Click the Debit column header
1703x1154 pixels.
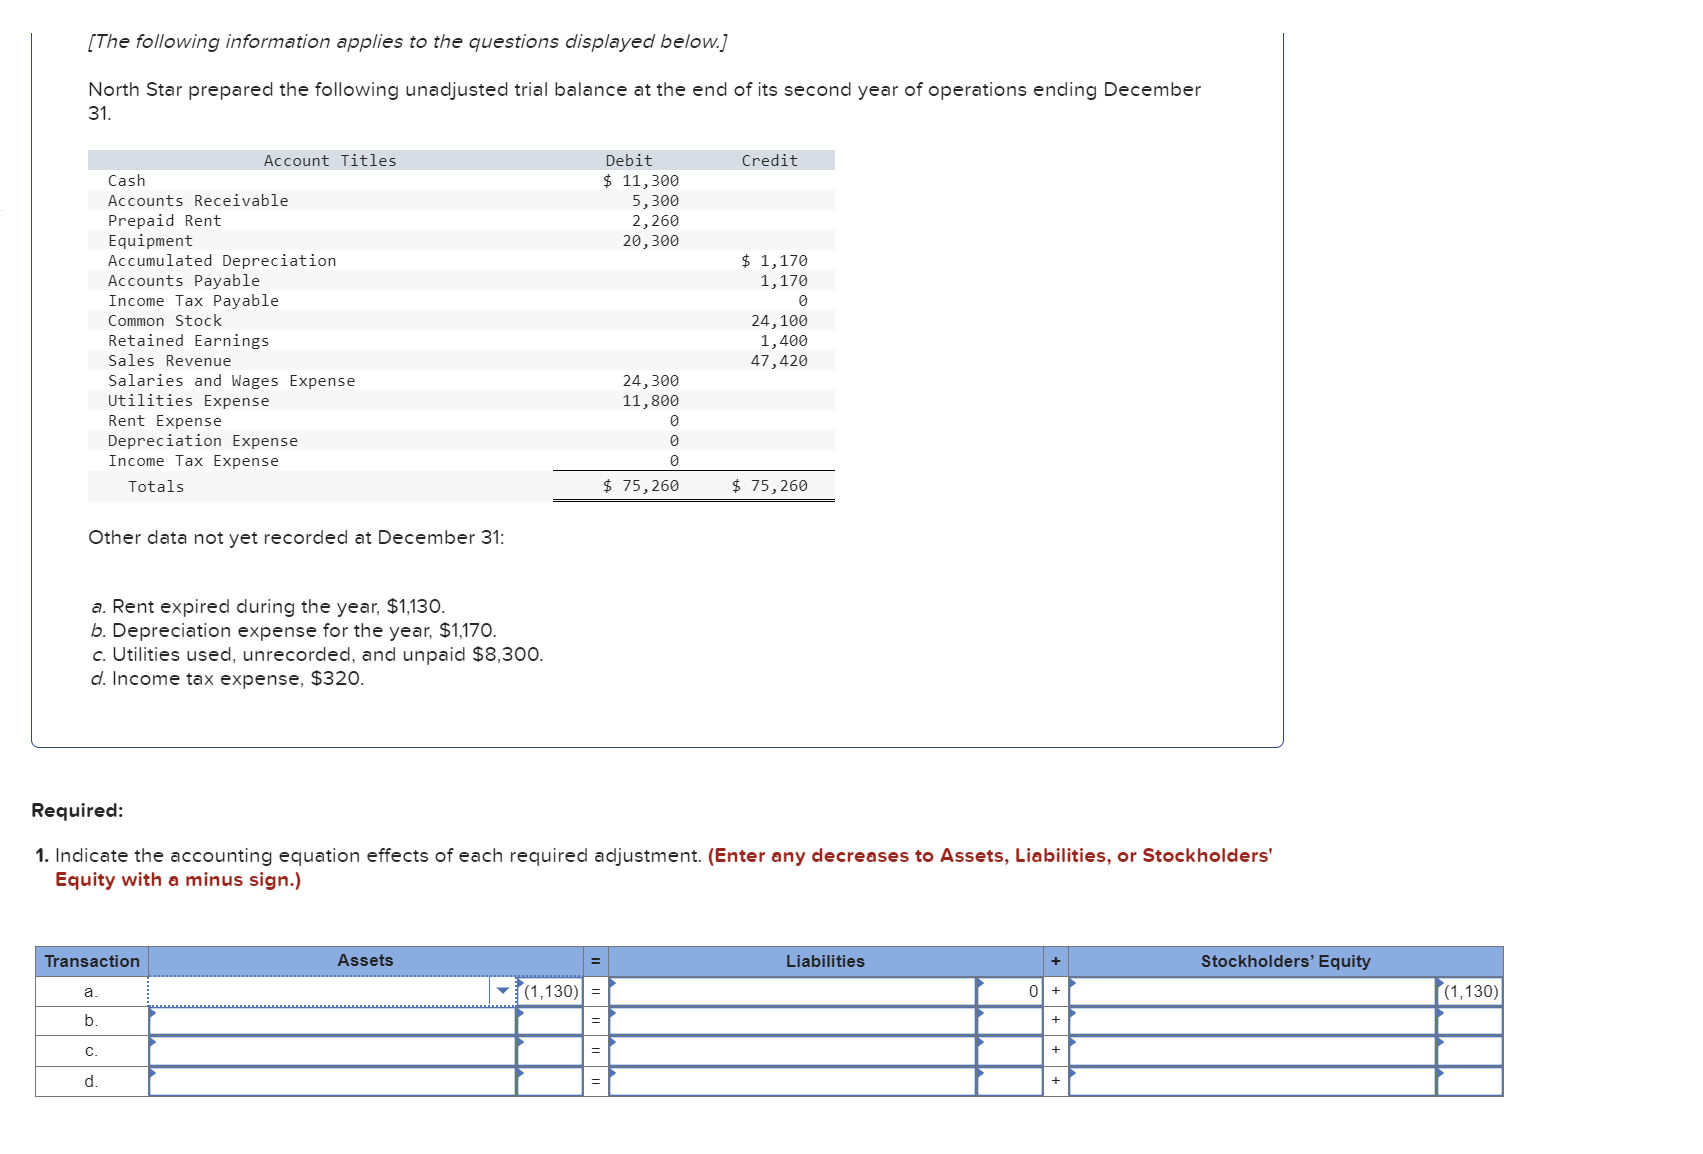coord(629,161)
